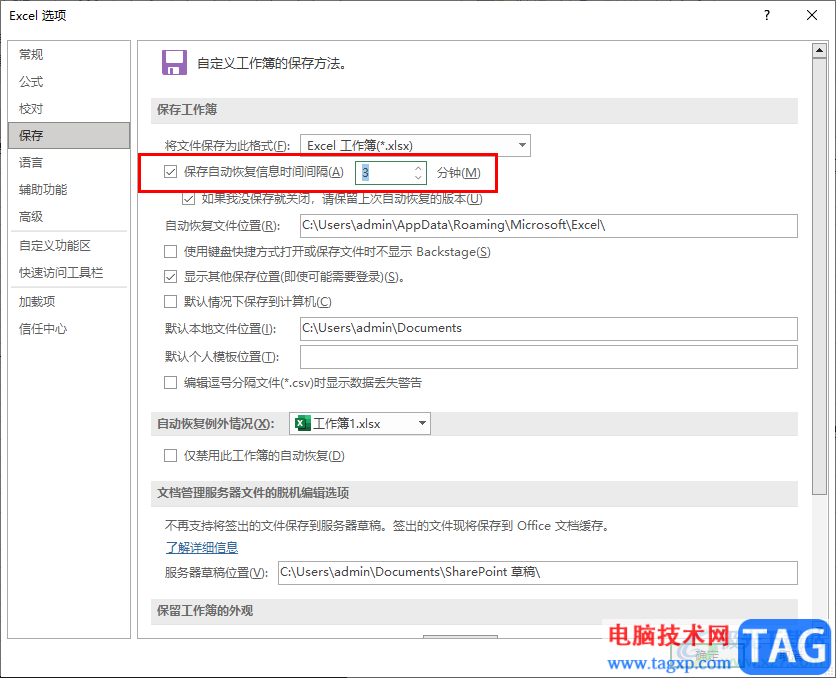Open 信任中心 category
Viewport: 836px width, 678px height.
[69, 329]
